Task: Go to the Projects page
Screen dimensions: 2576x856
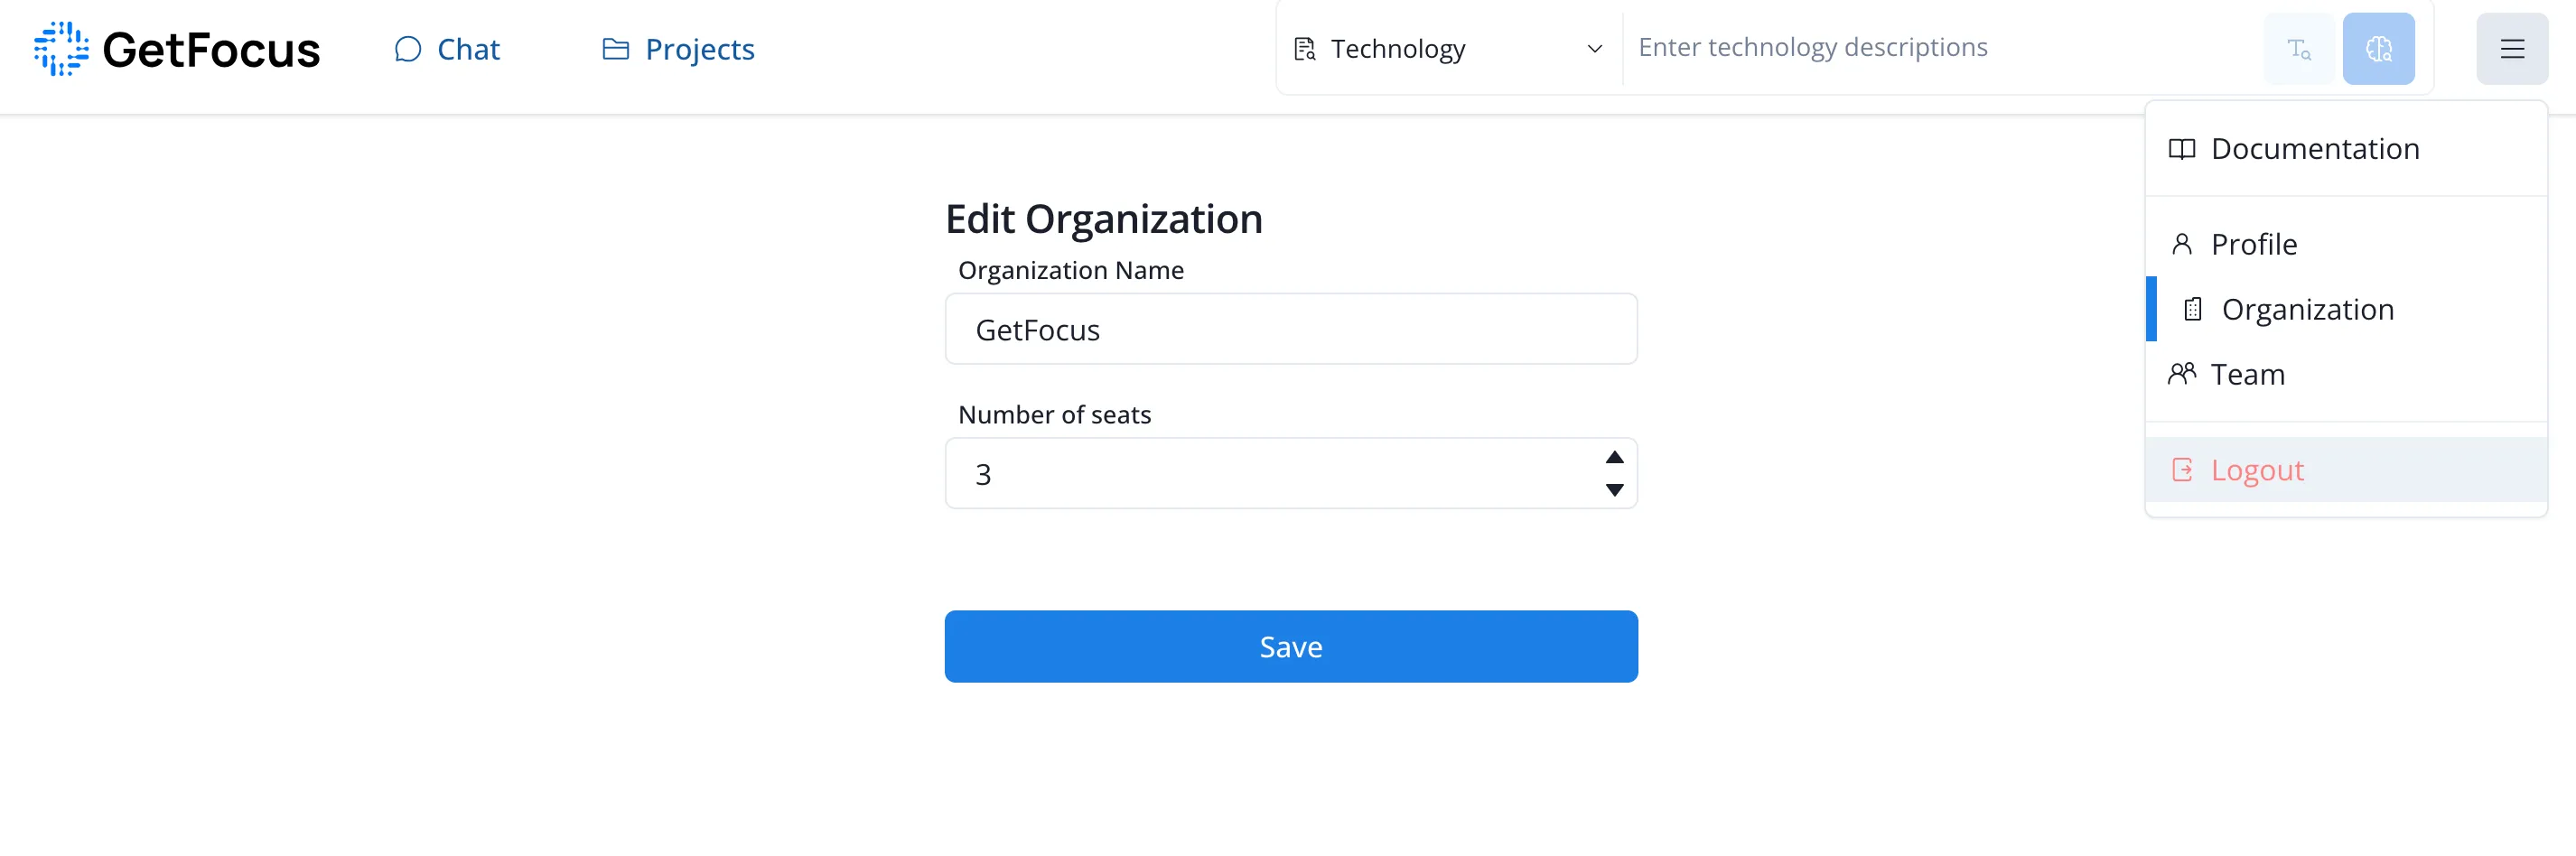Action: point(678,49)
